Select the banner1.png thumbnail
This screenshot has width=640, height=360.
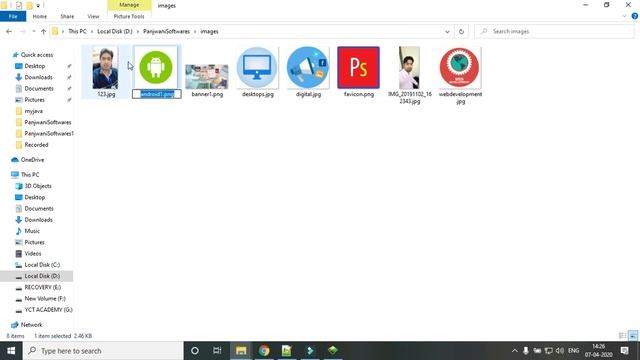click(207, 77)
